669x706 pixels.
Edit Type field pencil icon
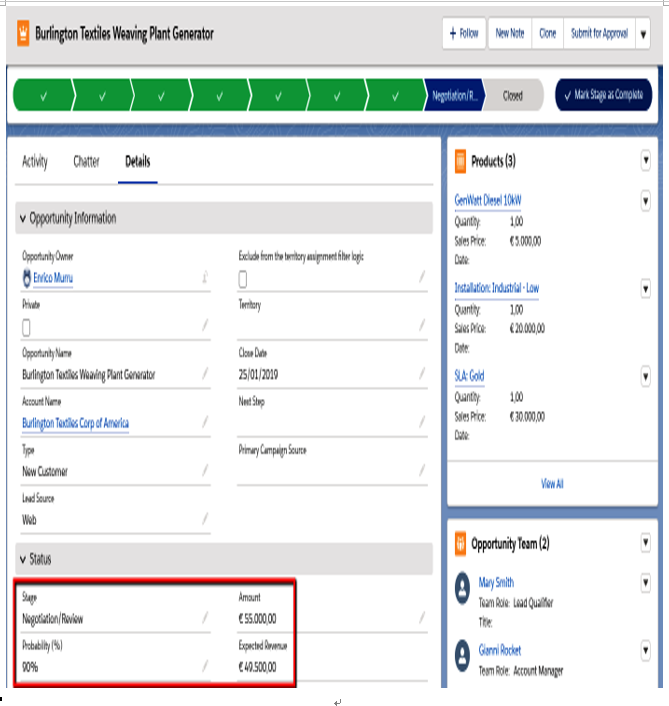pyautogui.click(x=205, y=471)
